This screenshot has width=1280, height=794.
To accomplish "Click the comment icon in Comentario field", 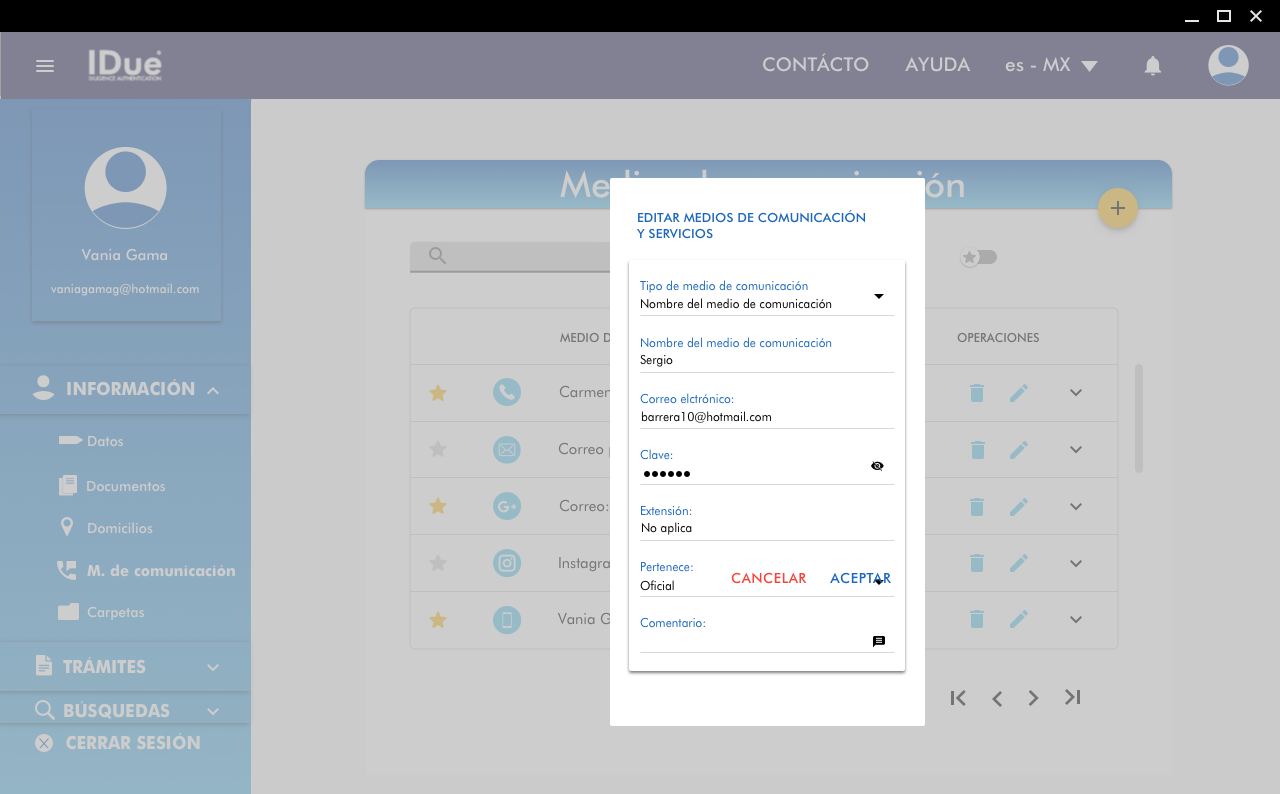I will (x=879, y=642).
